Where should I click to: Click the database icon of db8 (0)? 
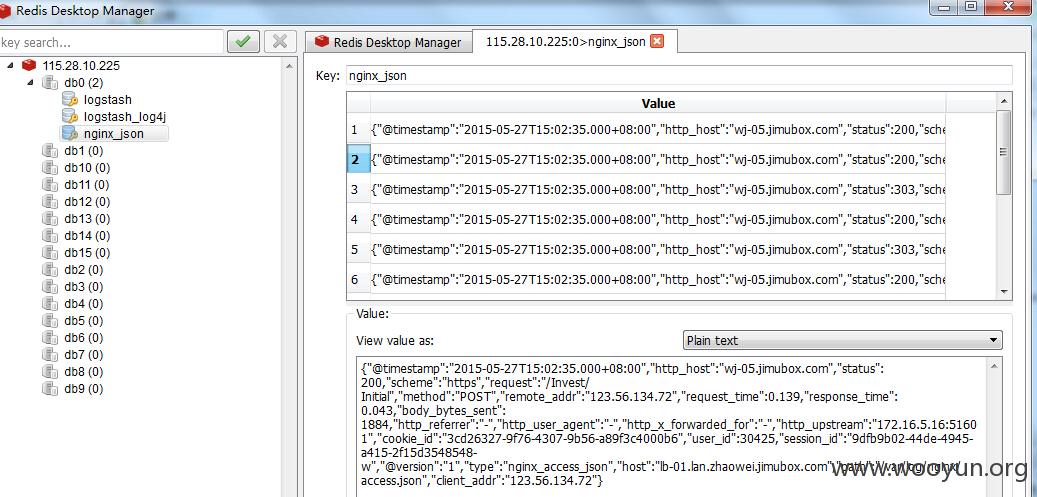pos(50,372)
